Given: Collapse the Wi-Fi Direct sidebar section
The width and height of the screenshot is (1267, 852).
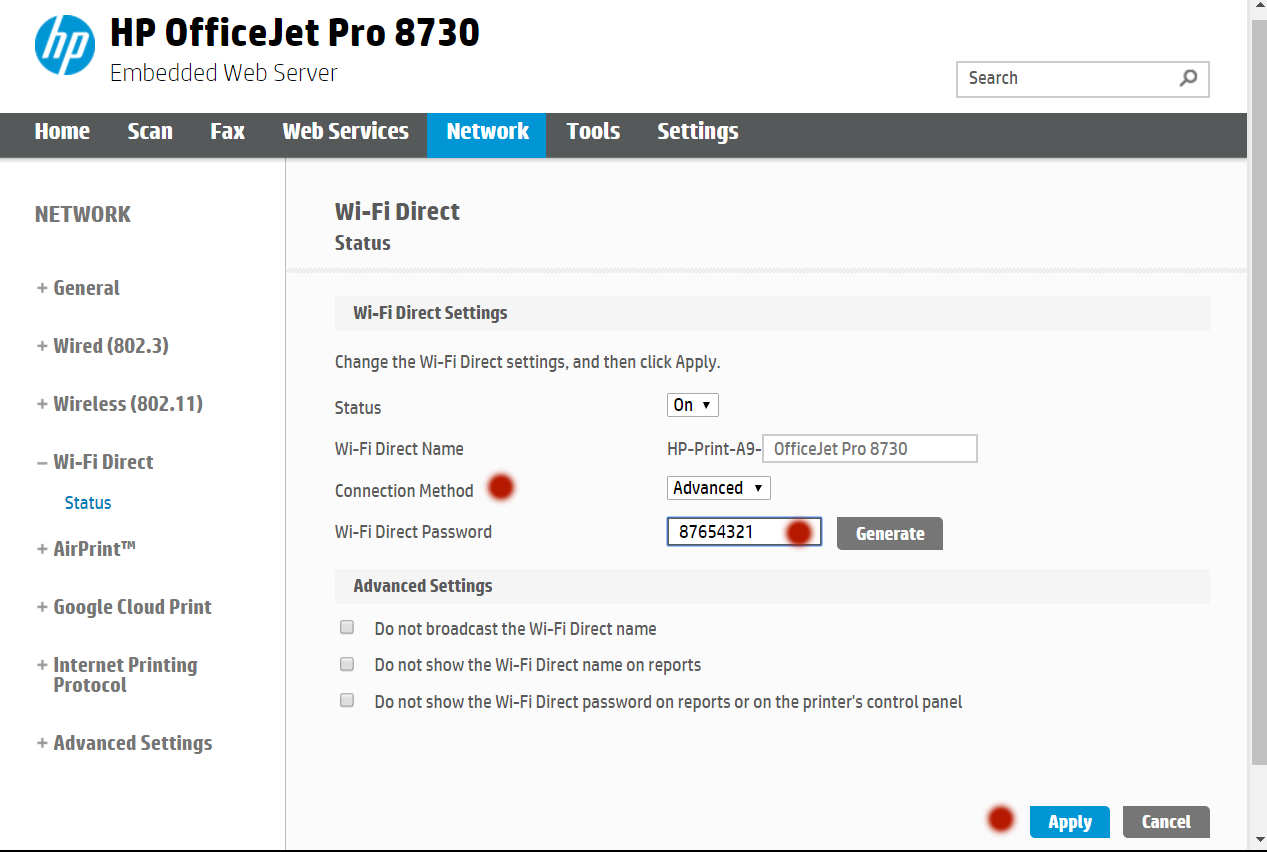Looking at the screenshot, I should click(95, 462).
